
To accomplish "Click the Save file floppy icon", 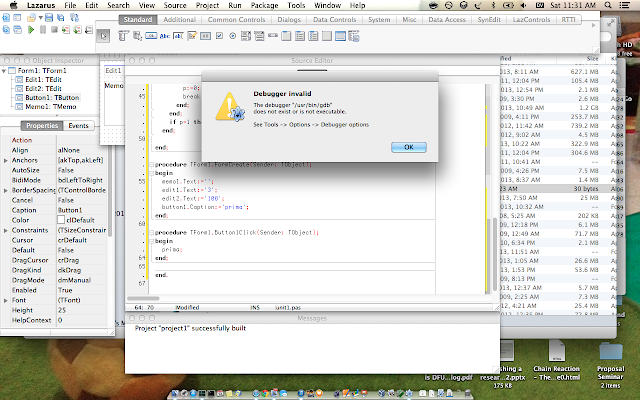I will pos(49,18).
